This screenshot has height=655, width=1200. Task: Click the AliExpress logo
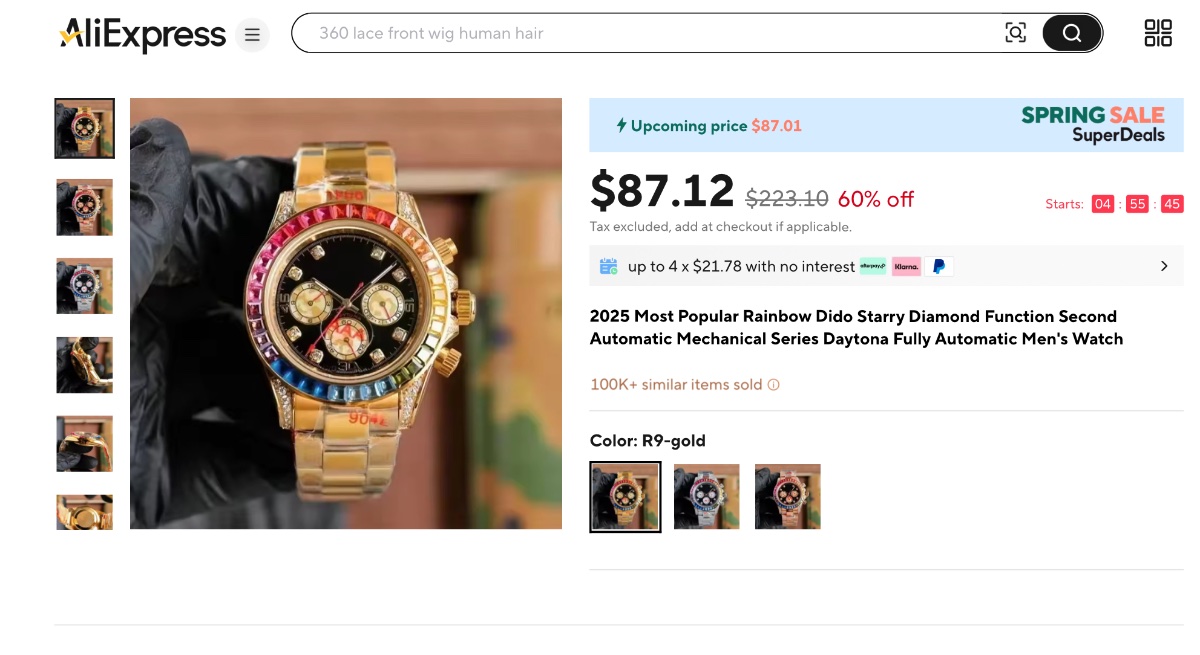point(143,35)
